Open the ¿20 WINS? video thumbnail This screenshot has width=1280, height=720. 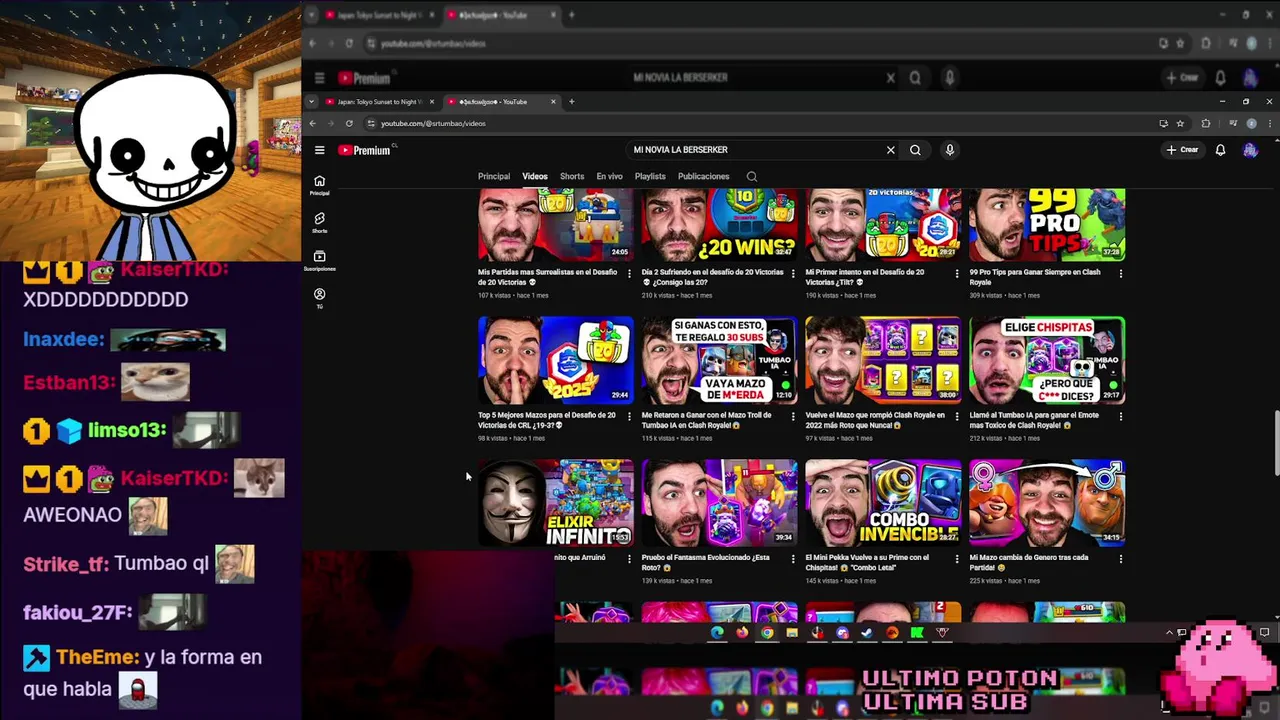point(720,225)
